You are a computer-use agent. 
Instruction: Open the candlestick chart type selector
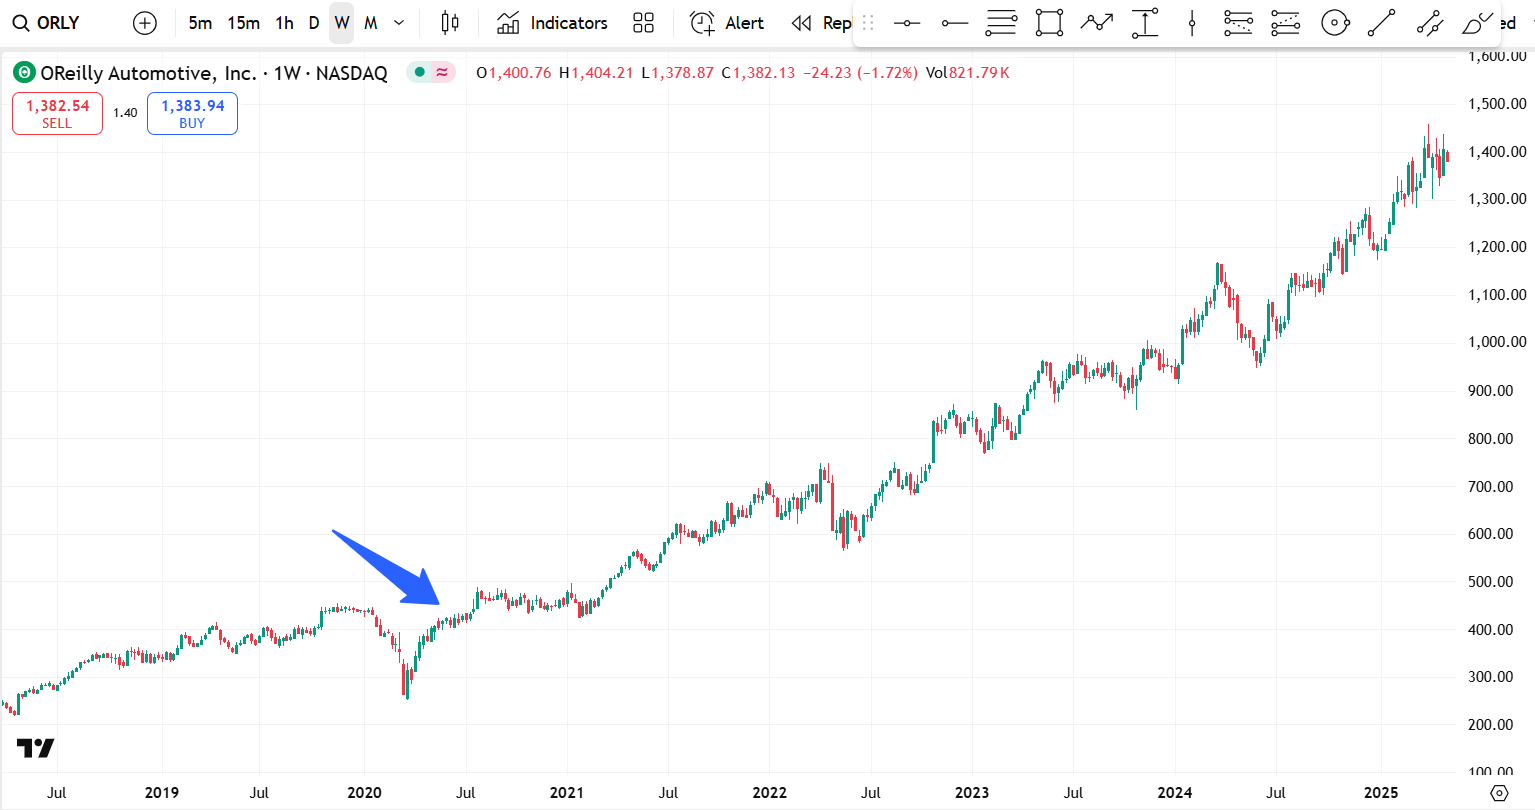pyautogui.click(x=450, y=22)
